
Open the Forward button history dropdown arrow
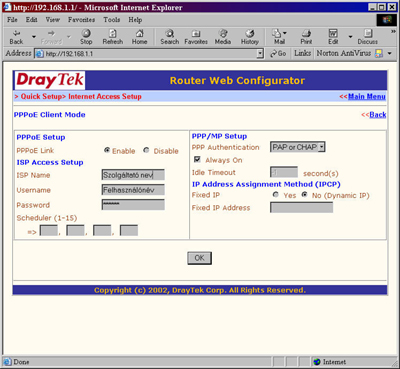69,36
